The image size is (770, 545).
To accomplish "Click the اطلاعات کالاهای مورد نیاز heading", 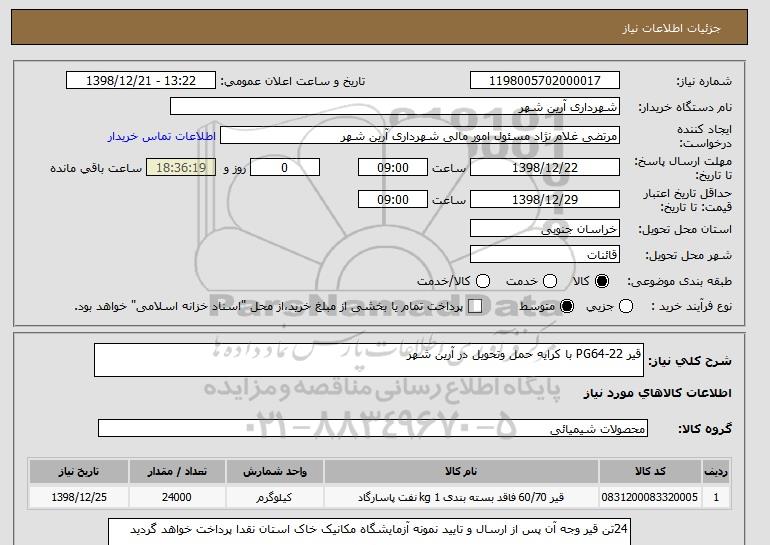I will (x=658, y=393).
